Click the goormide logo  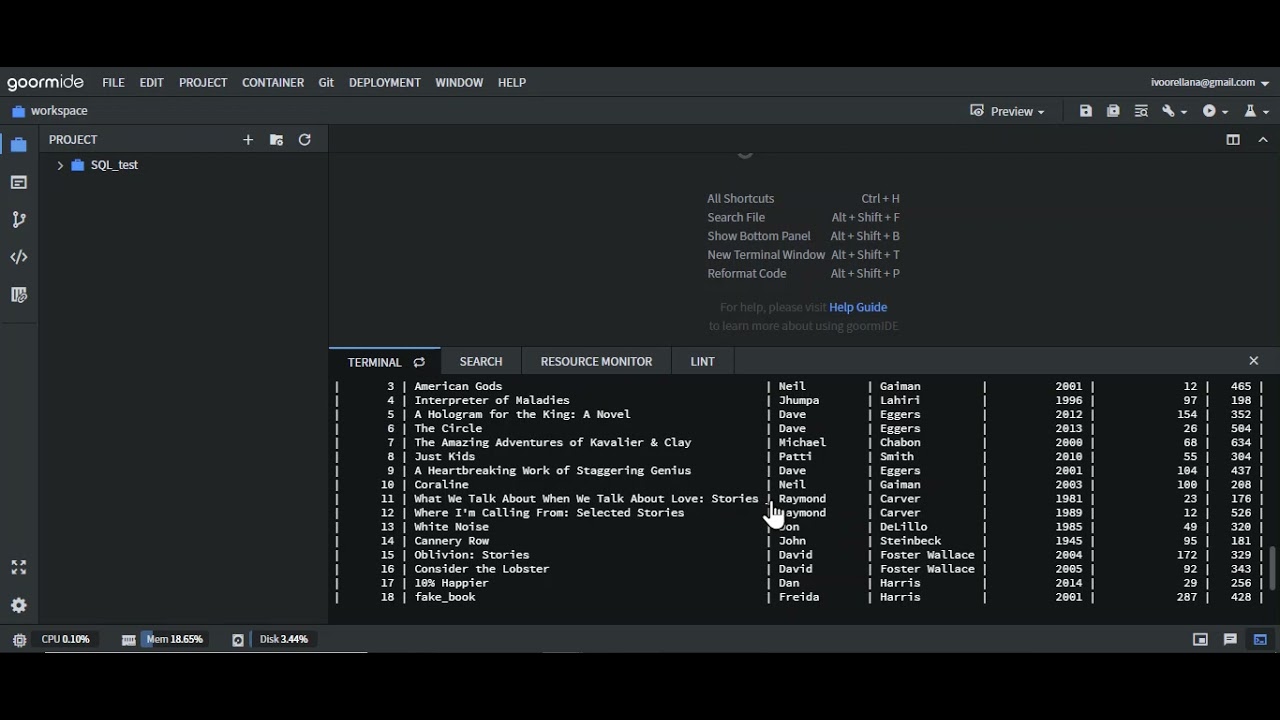[45, 83]
